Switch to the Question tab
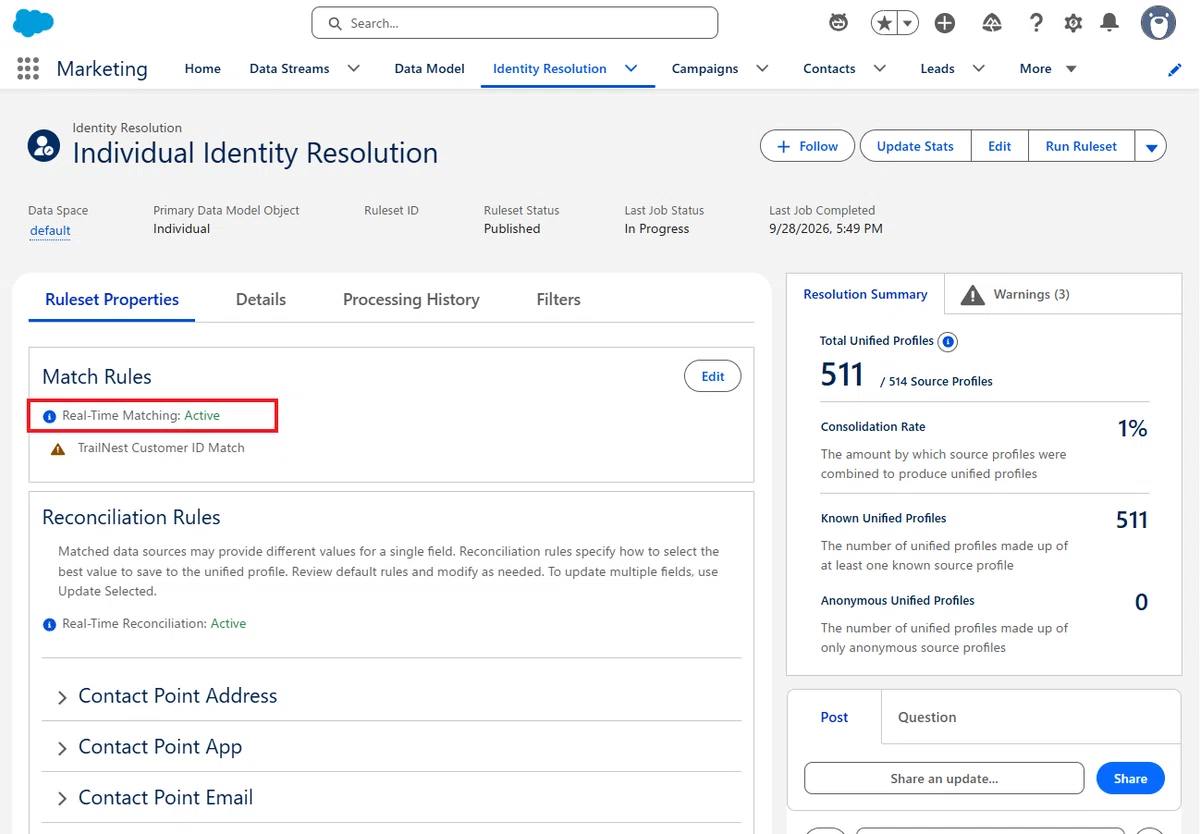The height and width of the screenshot is (834, 1200). coord(927,717)
